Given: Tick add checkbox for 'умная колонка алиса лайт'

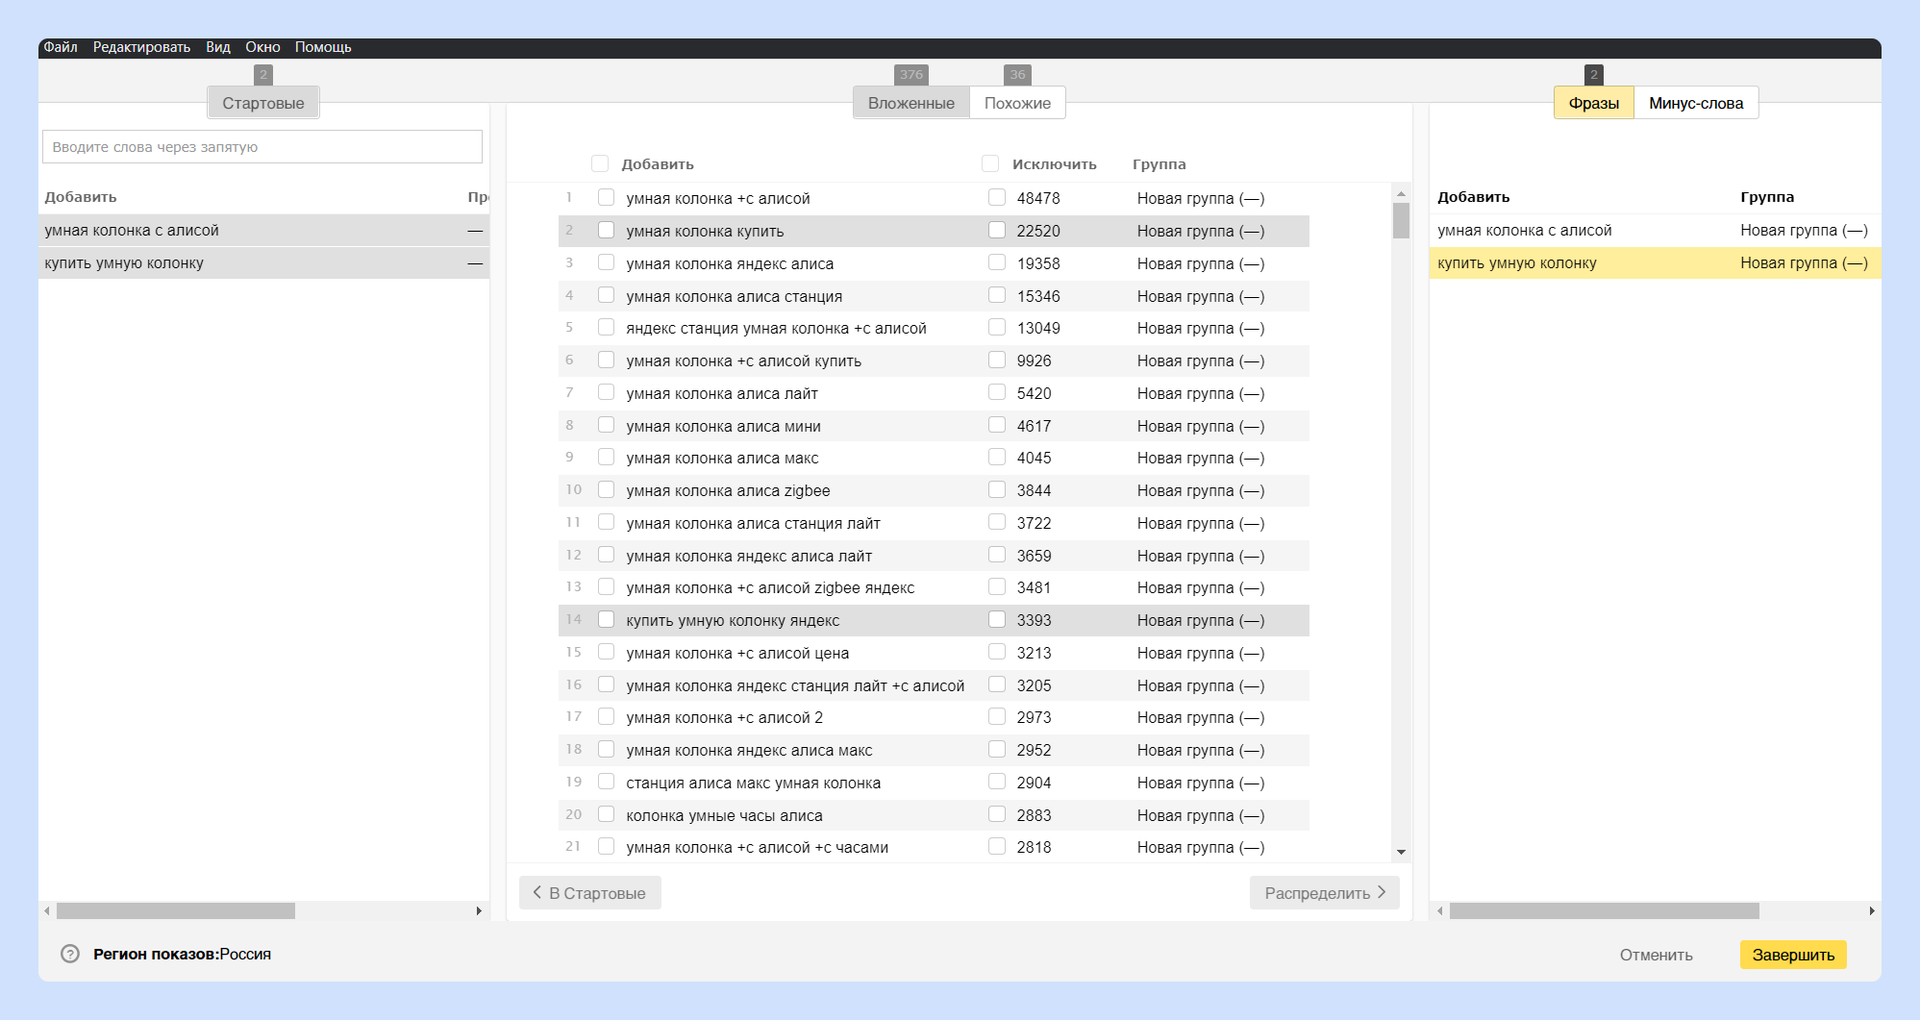Looking at the screenshot, I should coord(606,392).
